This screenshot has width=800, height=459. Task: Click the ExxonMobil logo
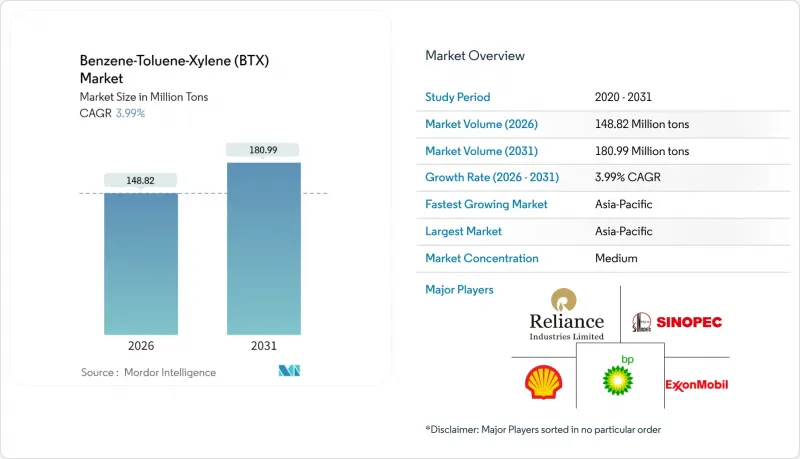click(x=696, y=385)
